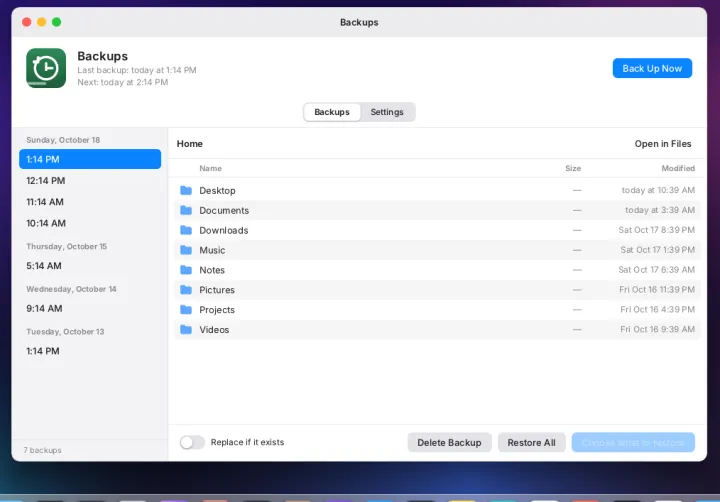720x502 pixels.
Task: Select the 10:14 AM backup
Action: click(x=90, y=223)
